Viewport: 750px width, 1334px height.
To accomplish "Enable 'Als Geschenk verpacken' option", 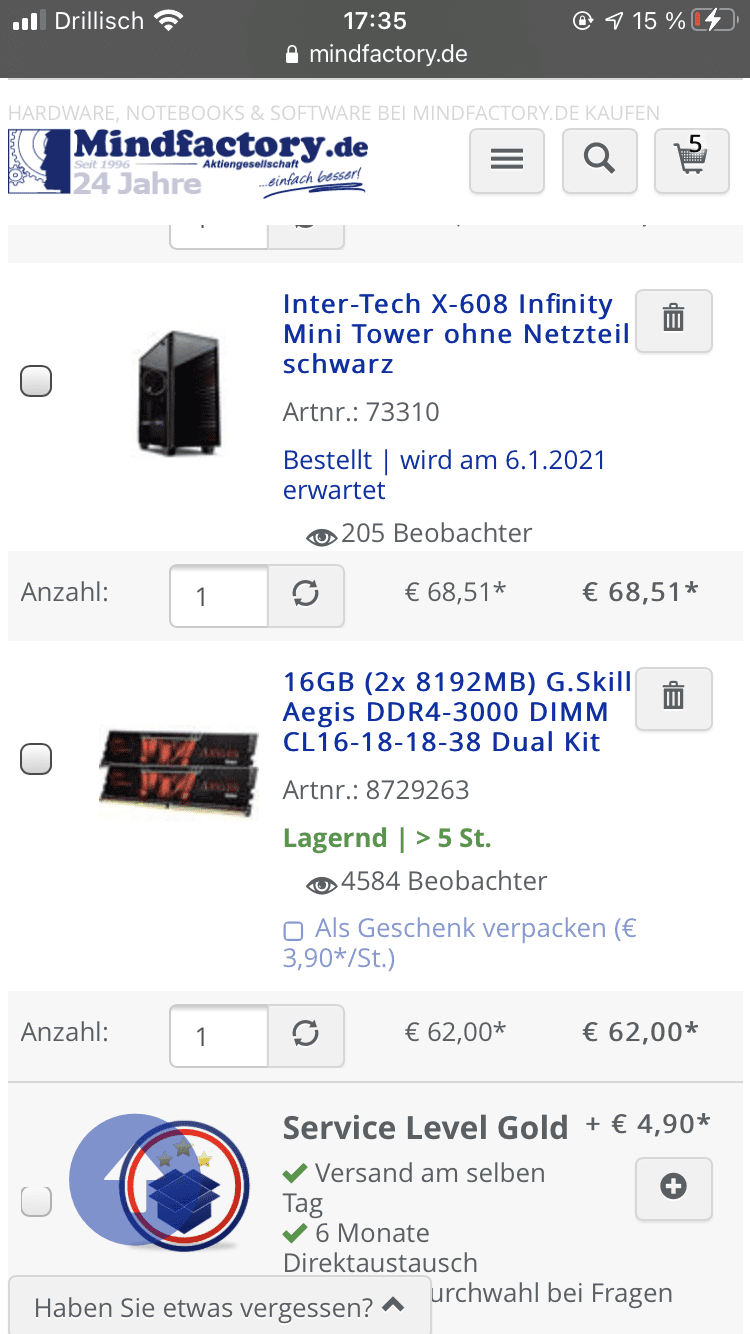I will (x=294, y=931).
